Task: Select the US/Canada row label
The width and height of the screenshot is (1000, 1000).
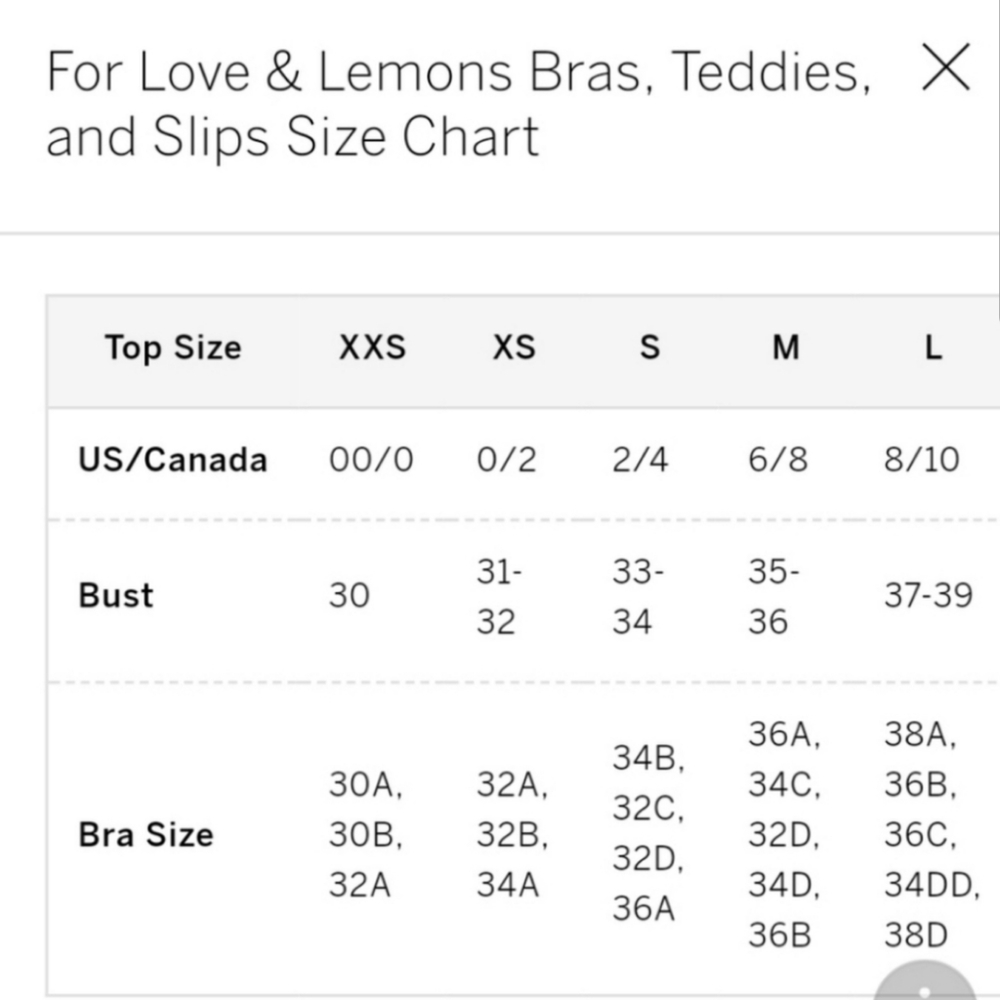Action: [173, 459]
